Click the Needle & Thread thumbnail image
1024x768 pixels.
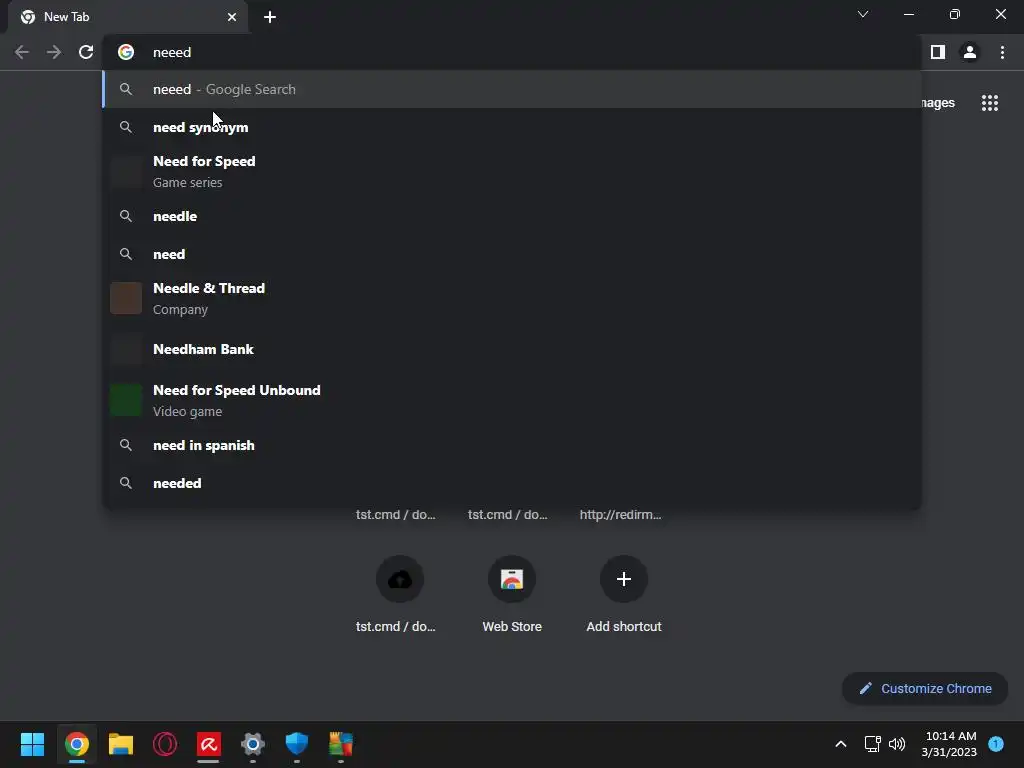pos(126,298)
